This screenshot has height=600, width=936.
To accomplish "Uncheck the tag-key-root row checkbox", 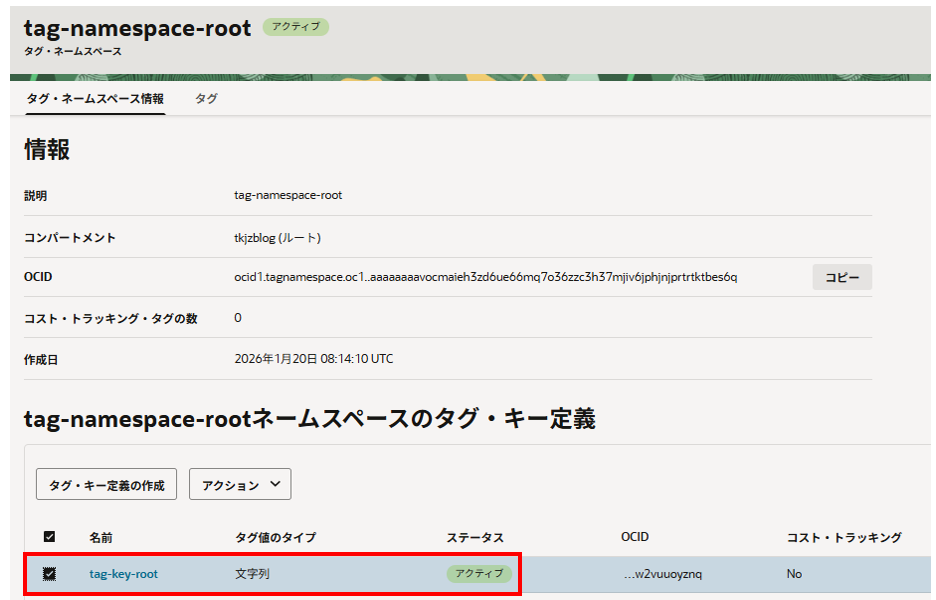I will click(49, 574).
